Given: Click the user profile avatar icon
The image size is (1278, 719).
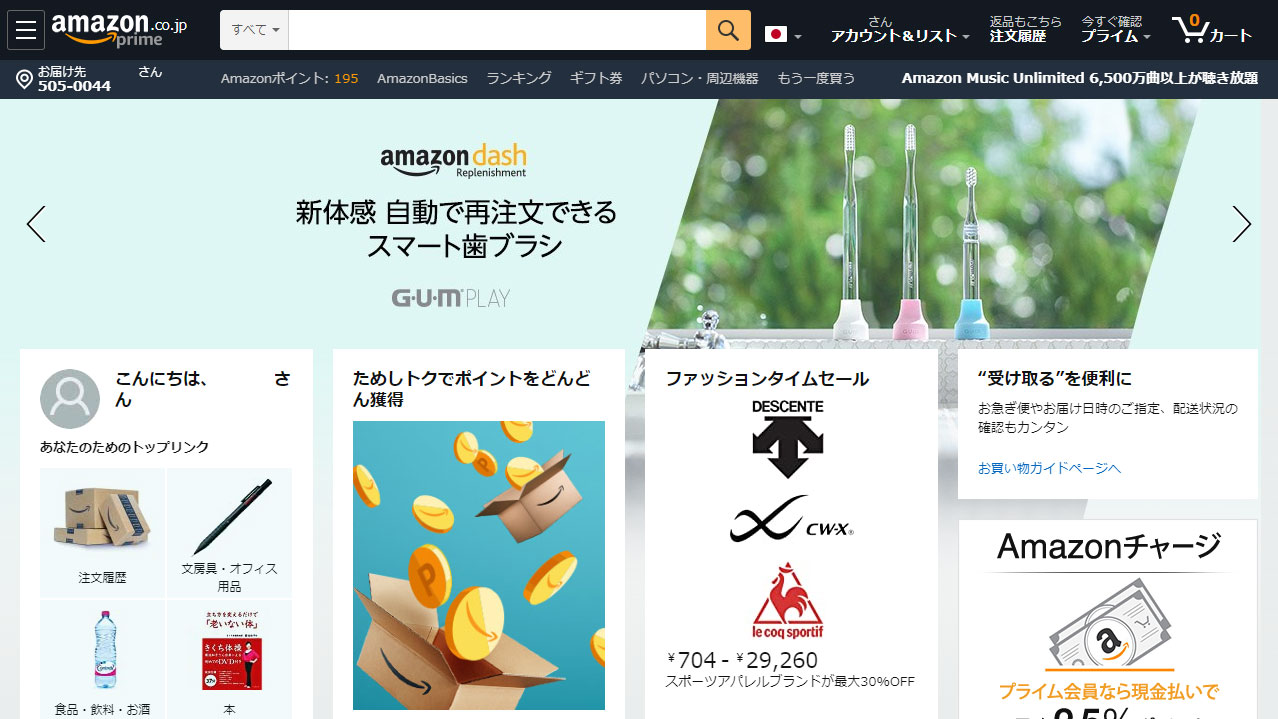Looking at the screenshot, I should point(70,399).
